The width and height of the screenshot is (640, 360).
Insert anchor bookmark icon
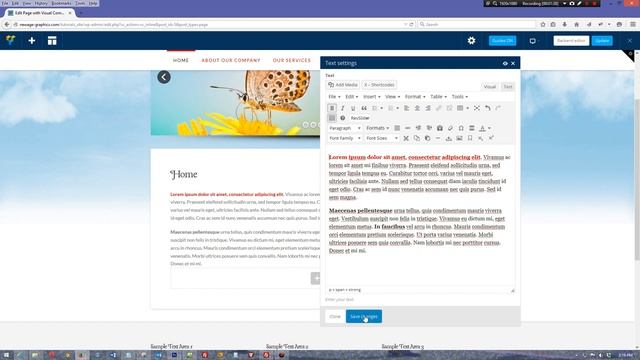(470, 138)
